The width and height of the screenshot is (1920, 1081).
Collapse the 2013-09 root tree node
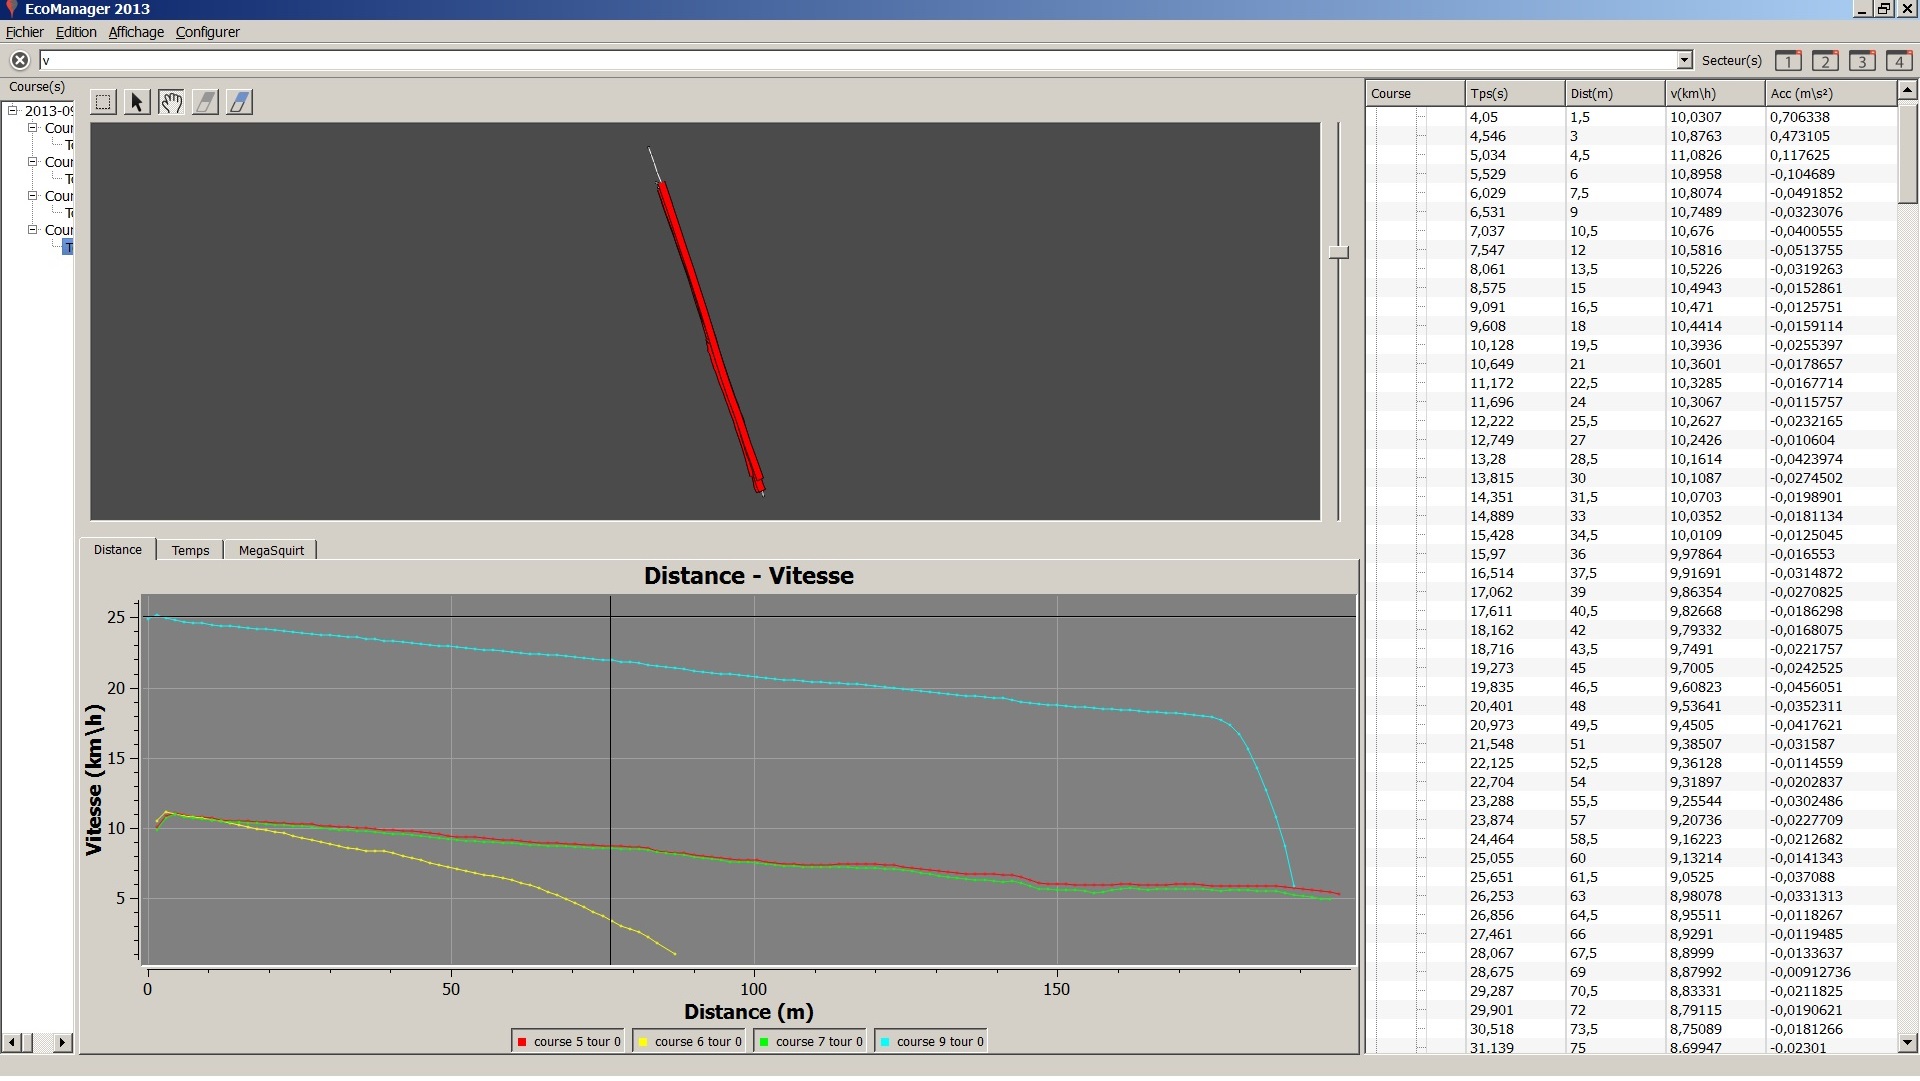pos(13,111)
